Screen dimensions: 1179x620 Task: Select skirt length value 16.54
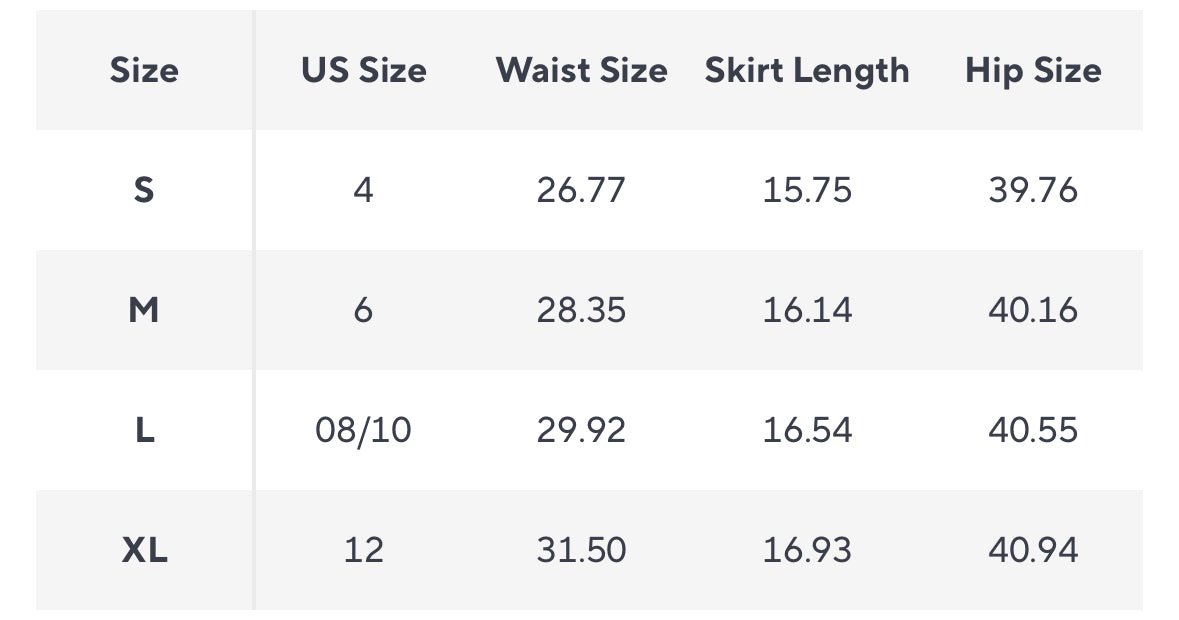pos(807,430)
